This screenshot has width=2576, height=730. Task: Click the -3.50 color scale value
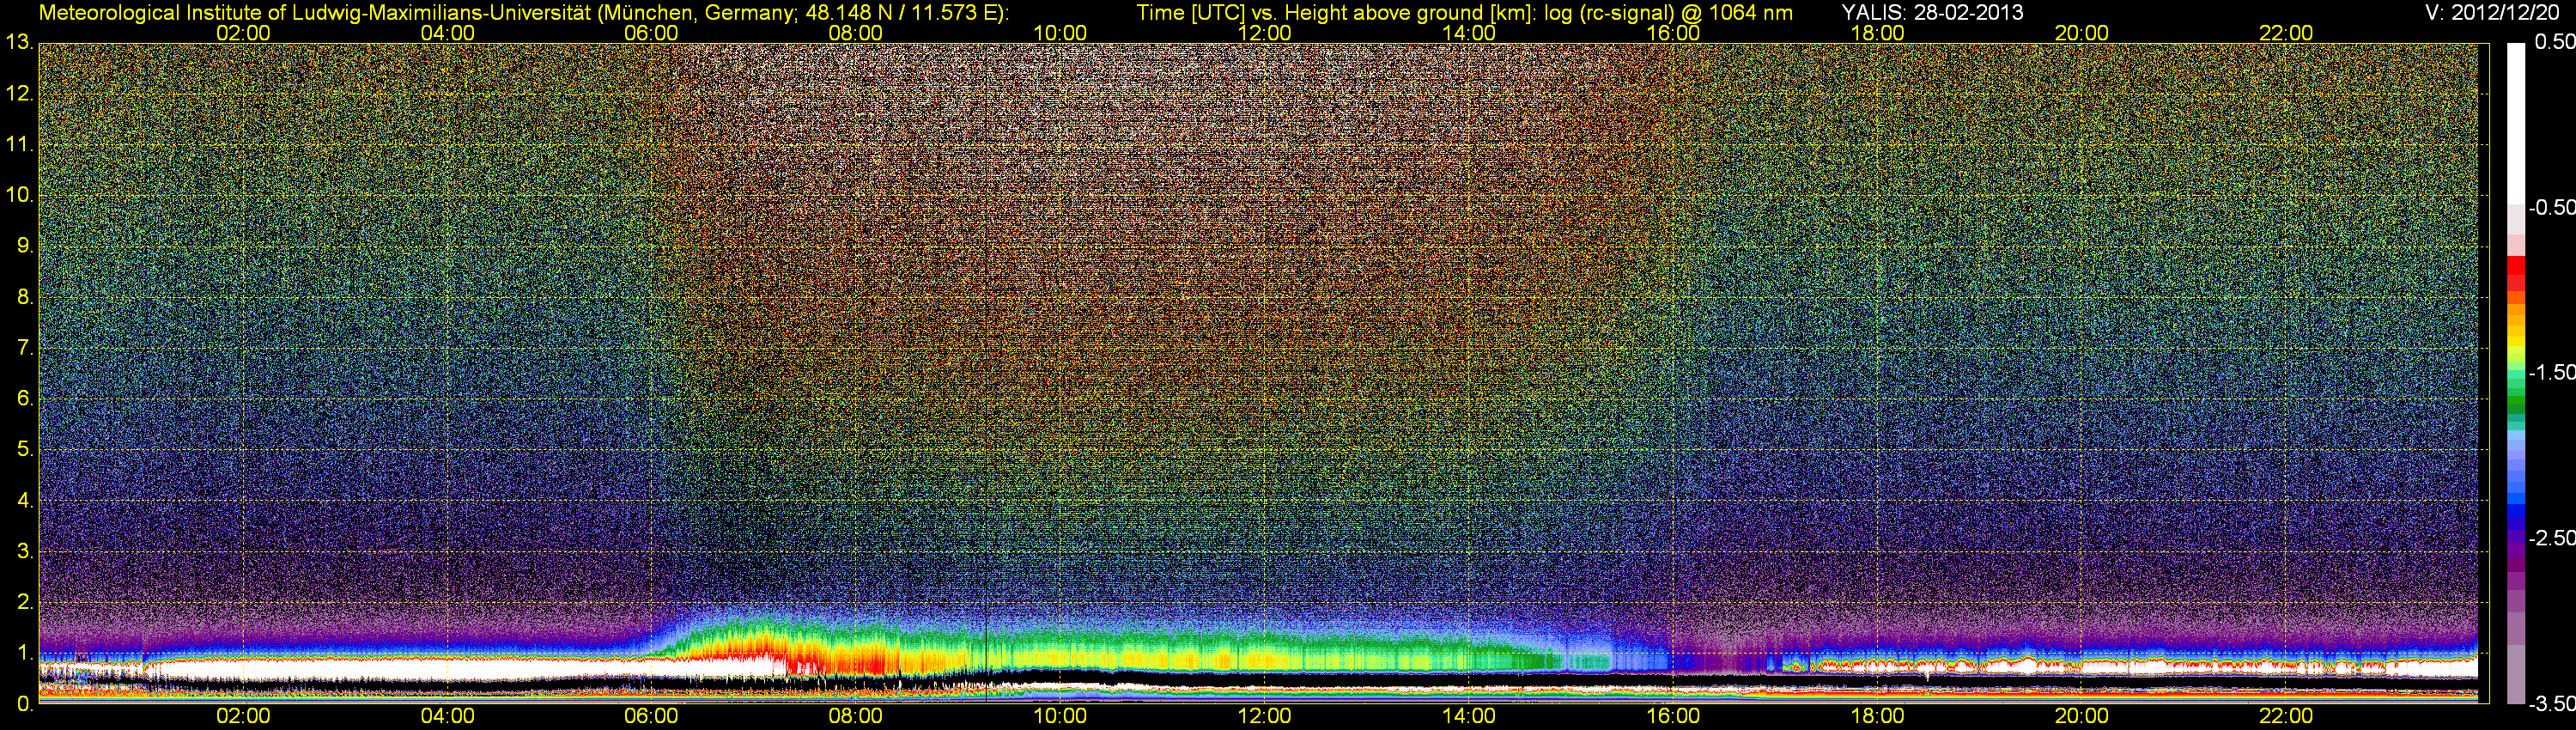pyautogui.click(x=2551, y=704)
